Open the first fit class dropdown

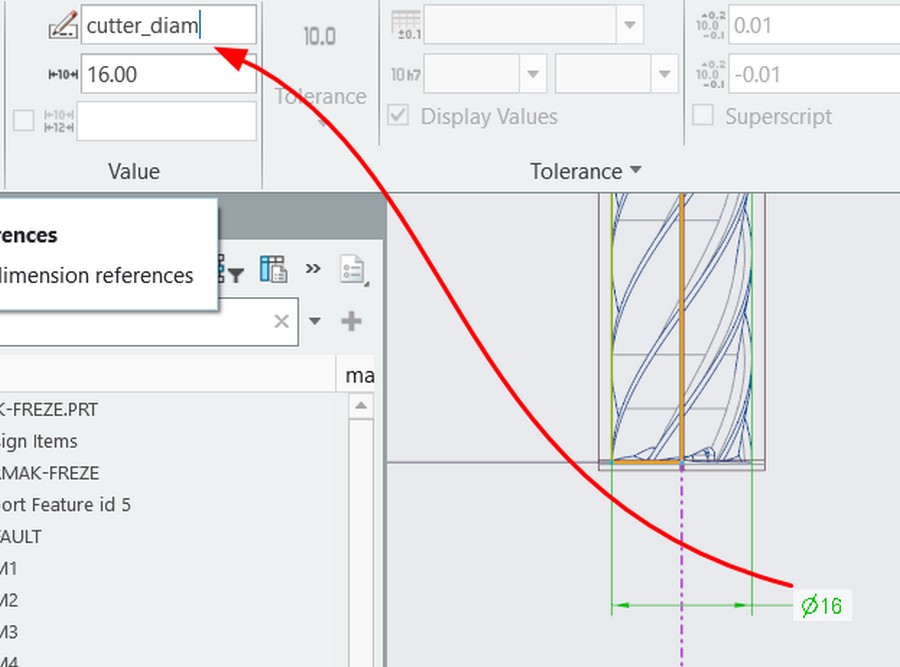pyautogui.click(x=533, y=74)
